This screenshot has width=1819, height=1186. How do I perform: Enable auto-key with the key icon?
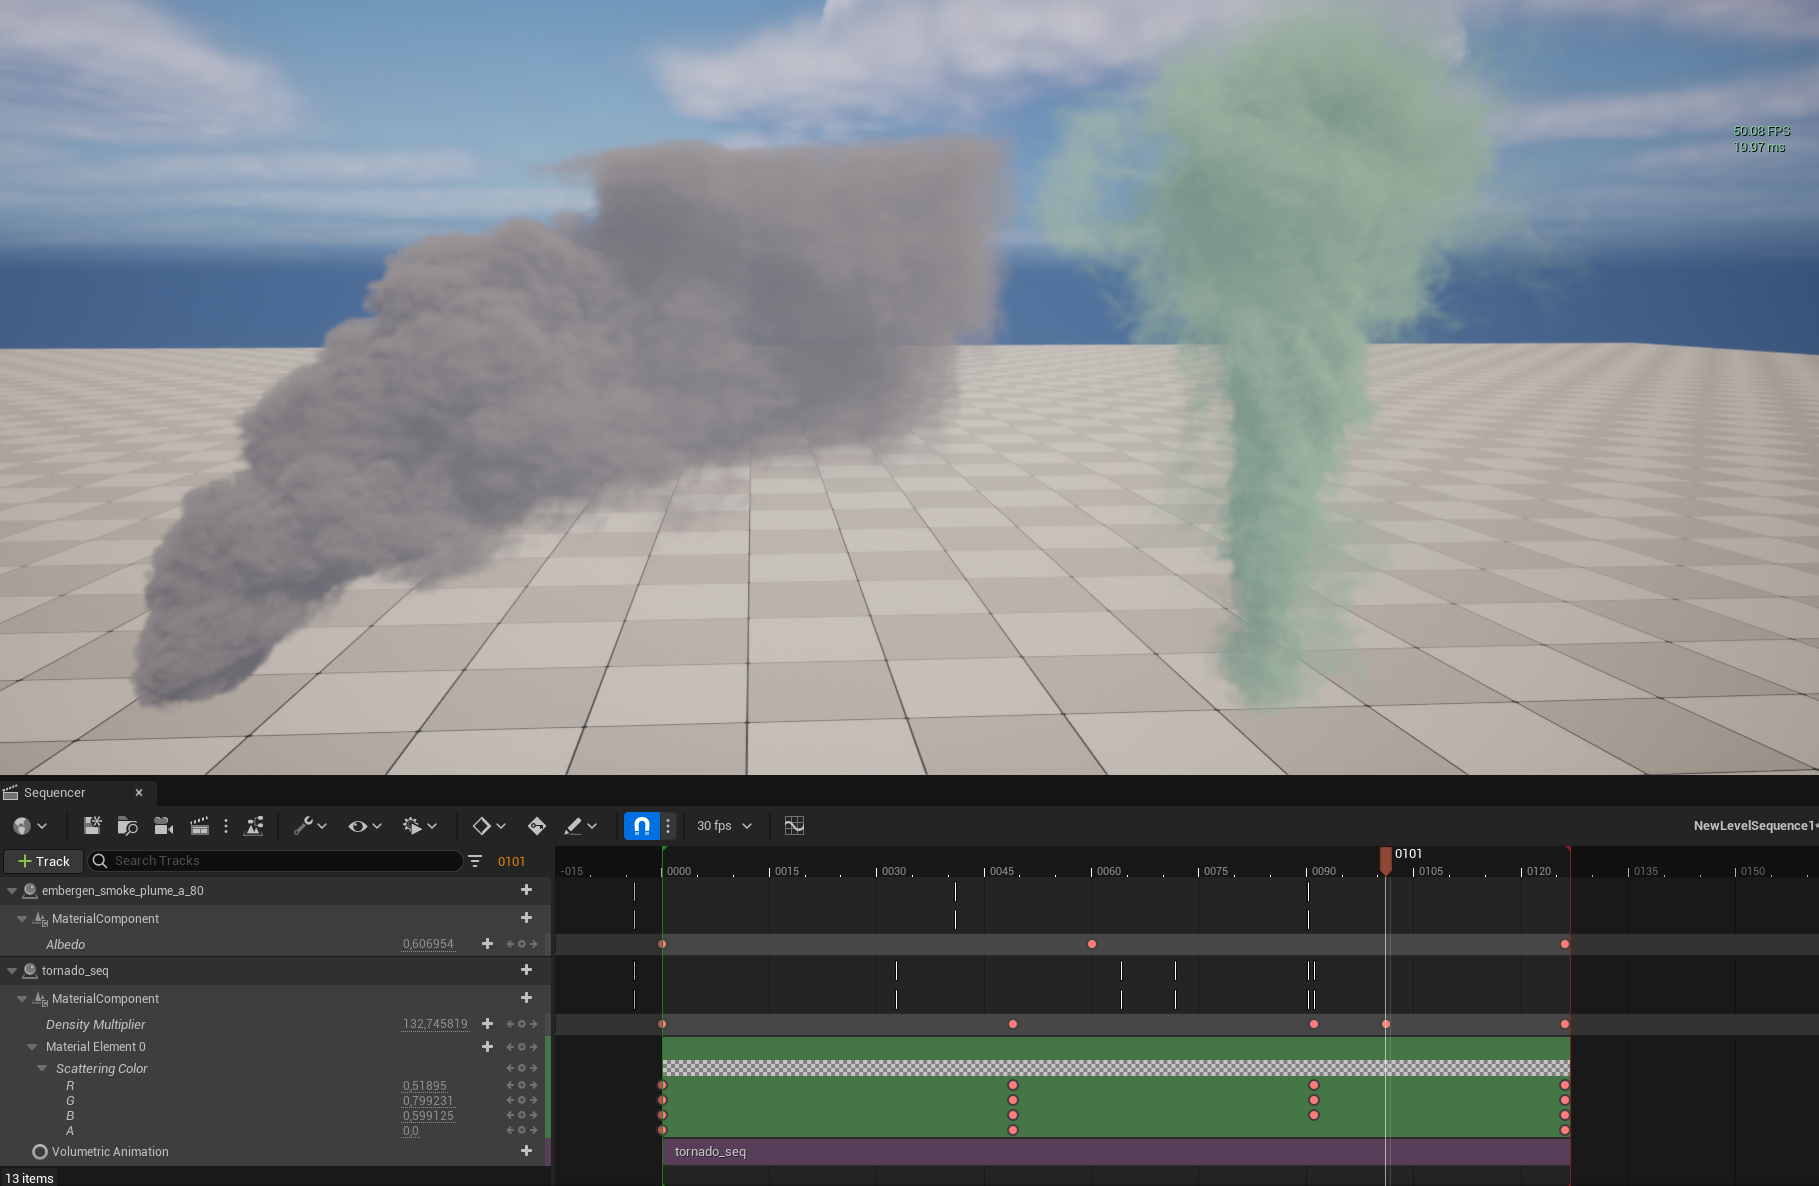[x=536, y=826]
